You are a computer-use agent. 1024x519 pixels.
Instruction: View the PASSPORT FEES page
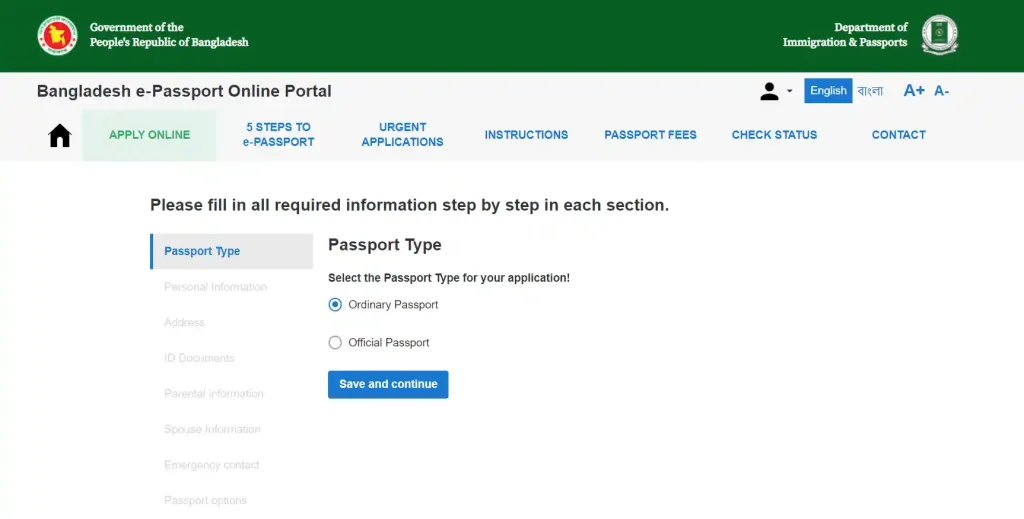pyautogui.click(x=650, y=135)
